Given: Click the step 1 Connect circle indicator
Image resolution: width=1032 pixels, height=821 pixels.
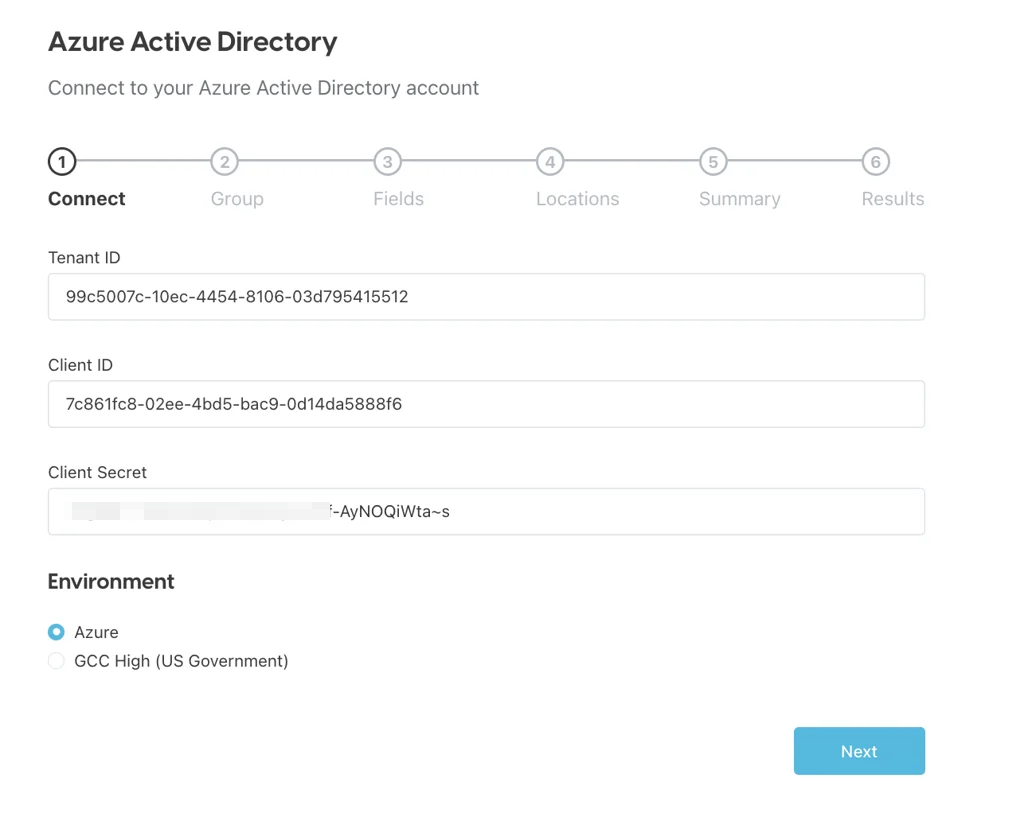Looking at the screenshot, I should (x=61, y=161).
